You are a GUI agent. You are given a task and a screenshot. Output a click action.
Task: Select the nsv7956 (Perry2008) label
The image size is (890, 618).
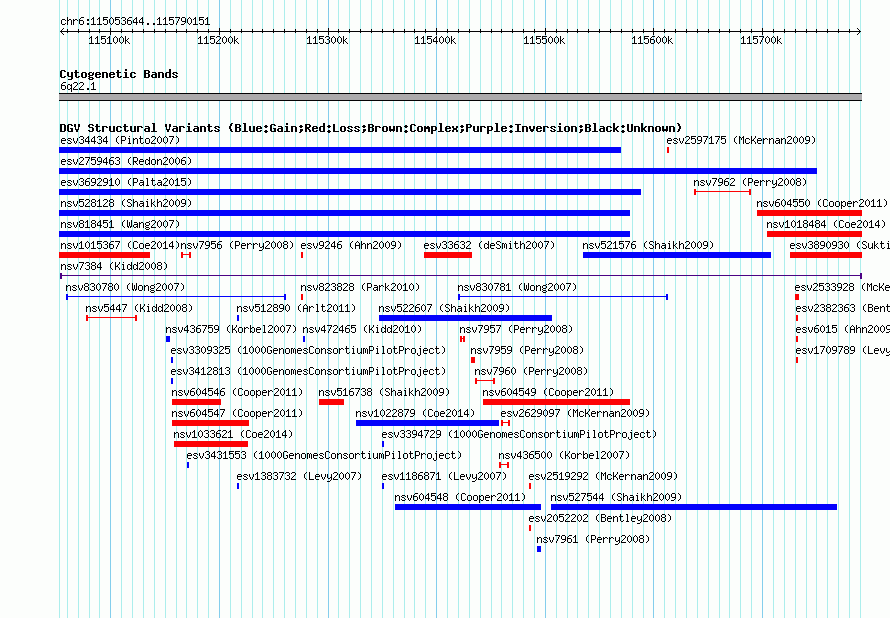point(237,245)
